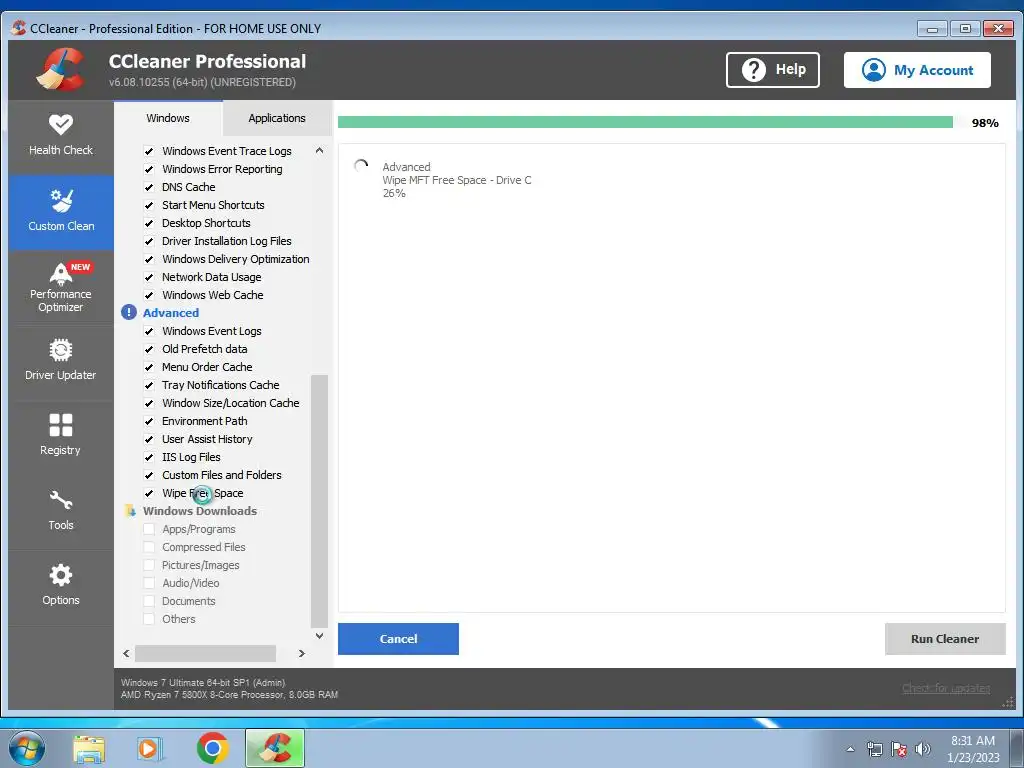Uncheck Windows Delivery Optimization
This screenshot has height=768, width=1024.
coord(149,259)
